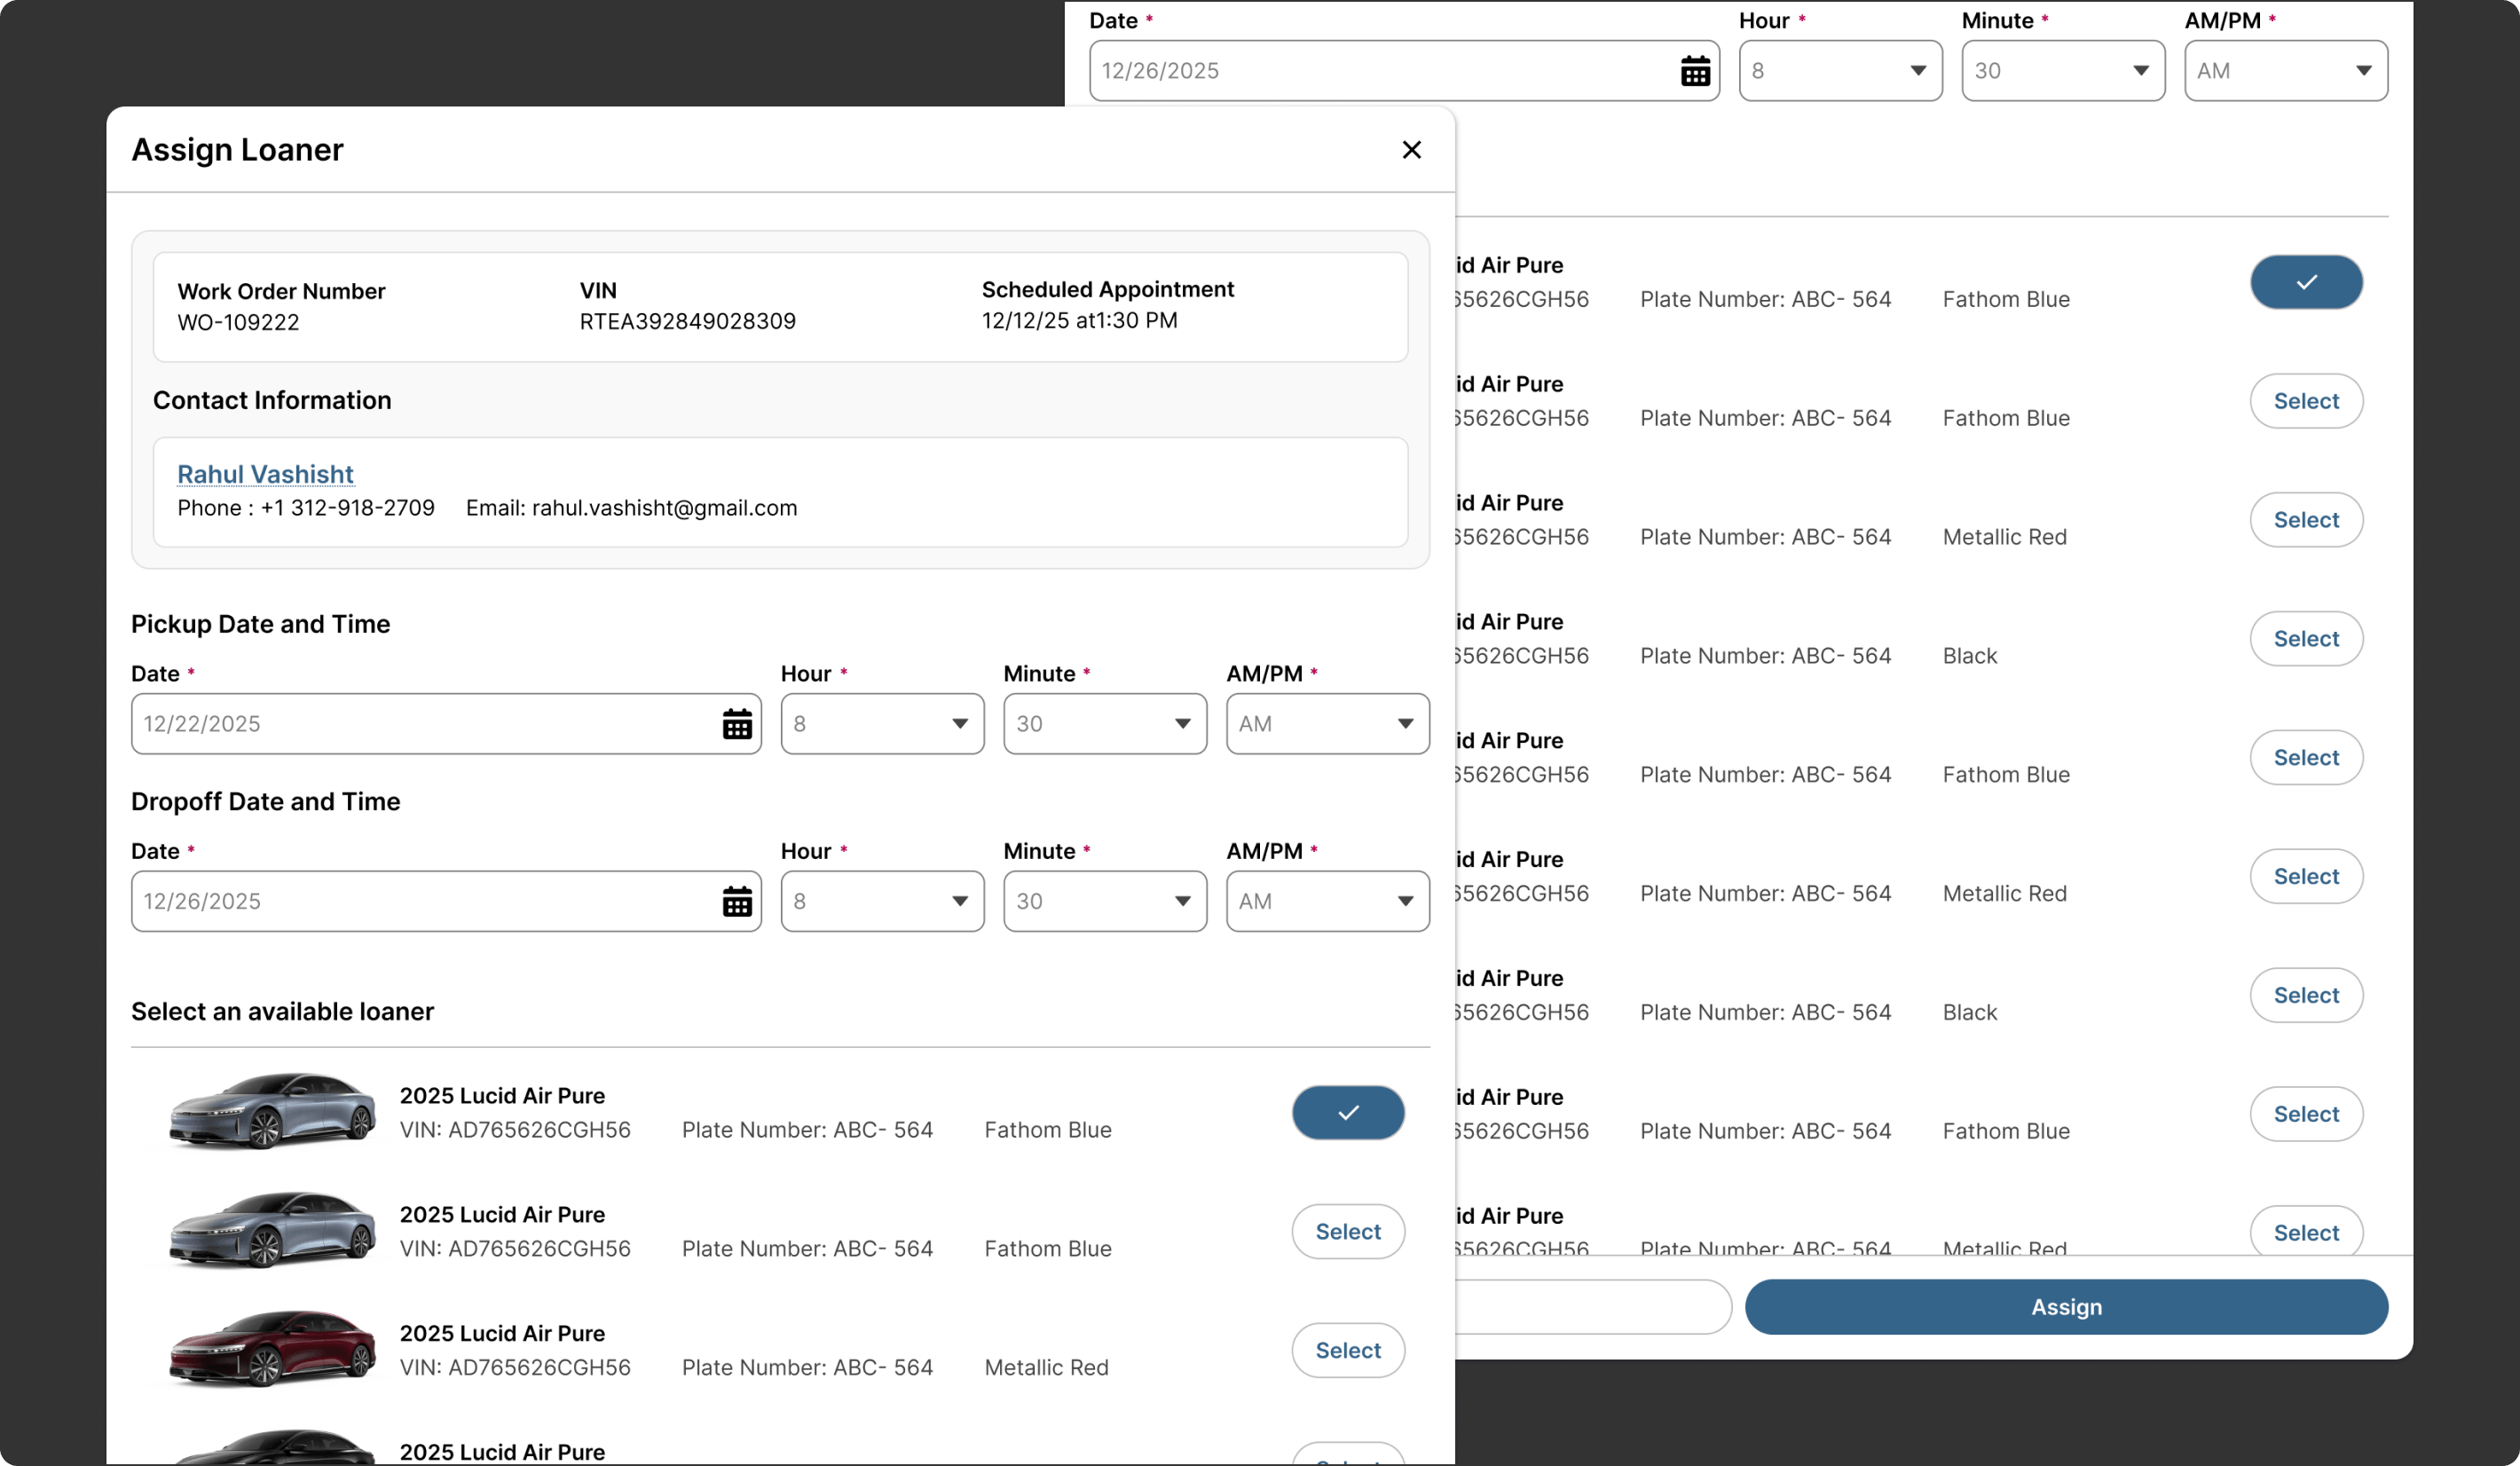Open the pickup AM/PM dropdown
This screenshot has height=1466, width=2520.
click(1327, 724)
